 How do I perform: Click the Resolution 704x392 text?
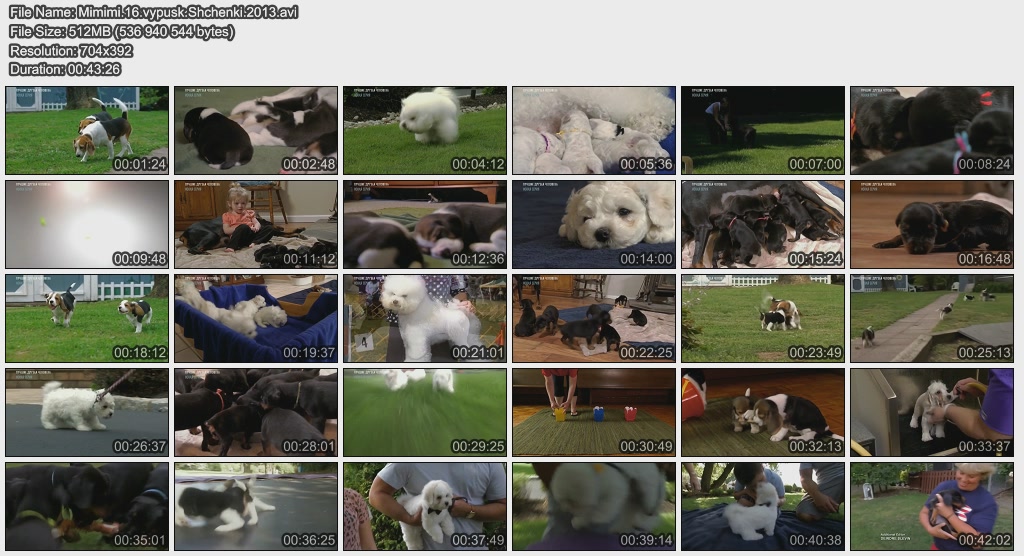pos(70,50)
